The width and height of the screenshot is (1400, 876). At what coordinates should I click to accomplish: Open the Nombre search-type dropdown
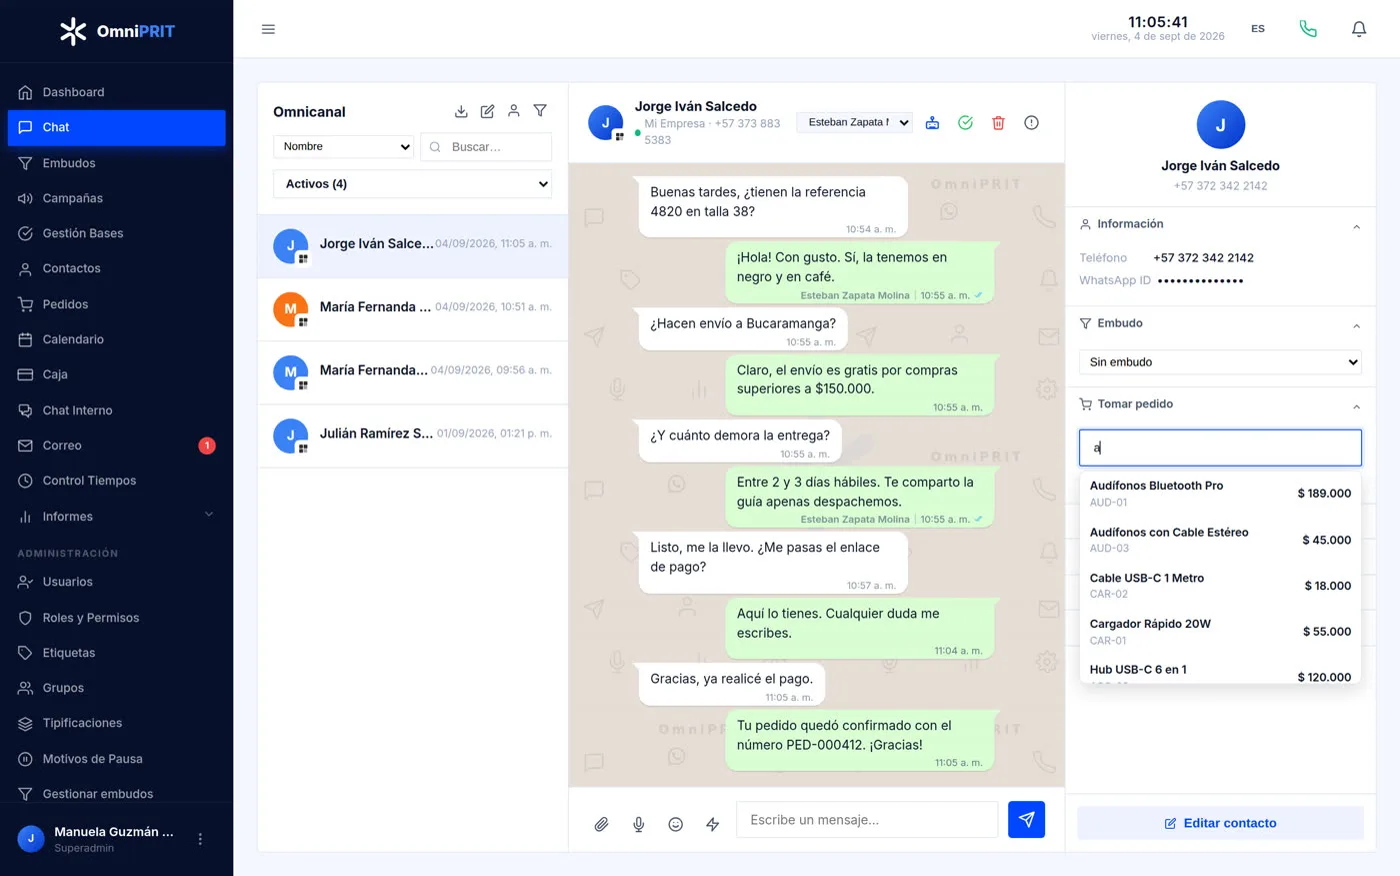point(343,147)
